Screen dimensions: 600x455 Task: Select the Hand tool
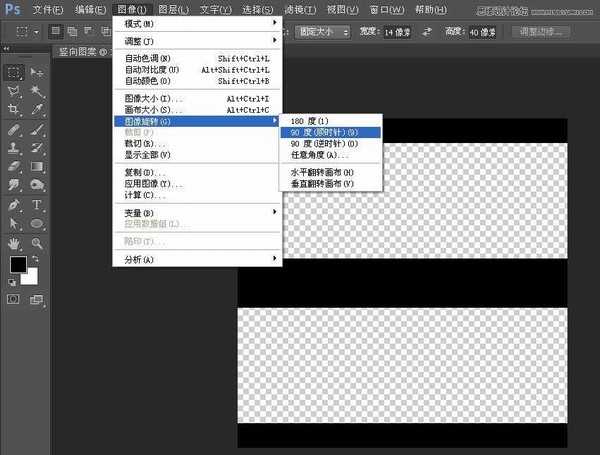click(x=15, y=243)
